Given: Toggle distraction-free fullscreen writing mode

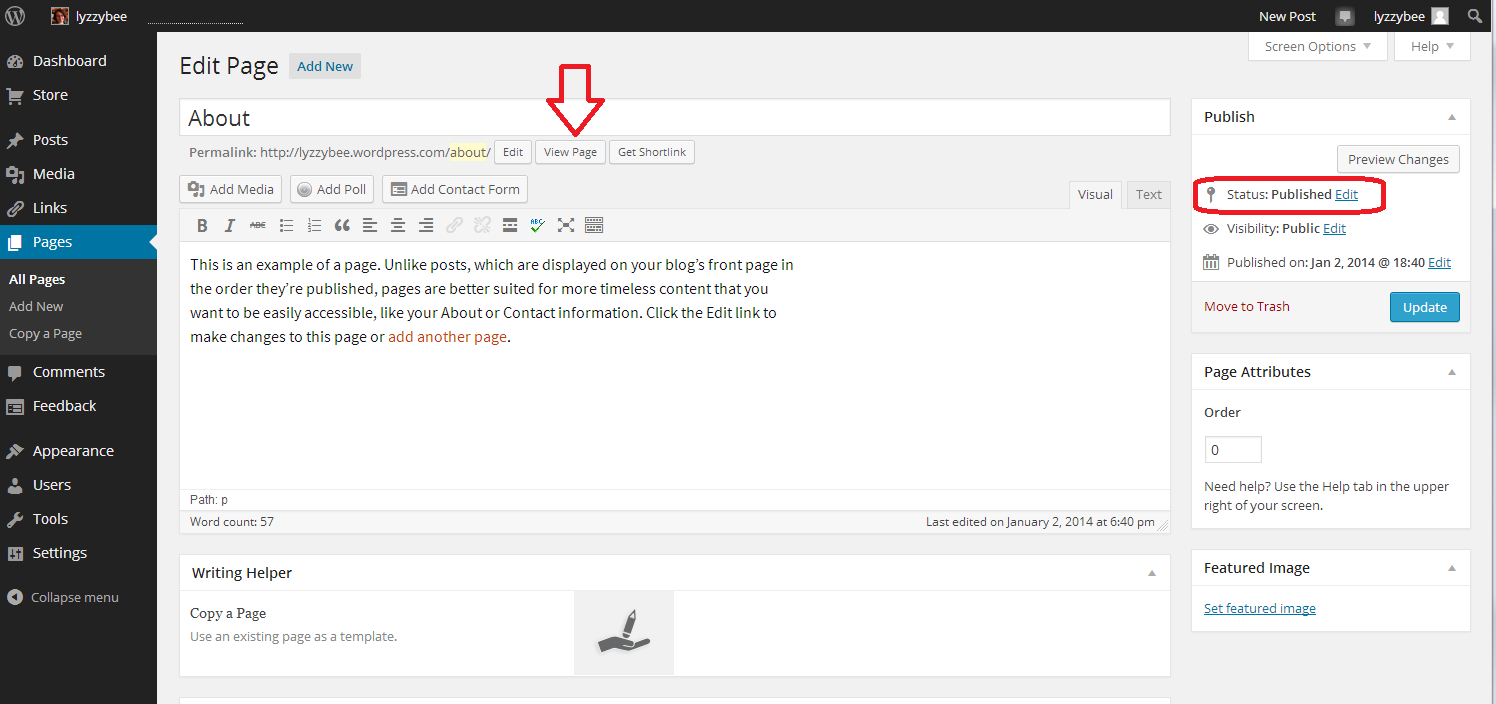Looking at the screenshot, I should [566, 225].
